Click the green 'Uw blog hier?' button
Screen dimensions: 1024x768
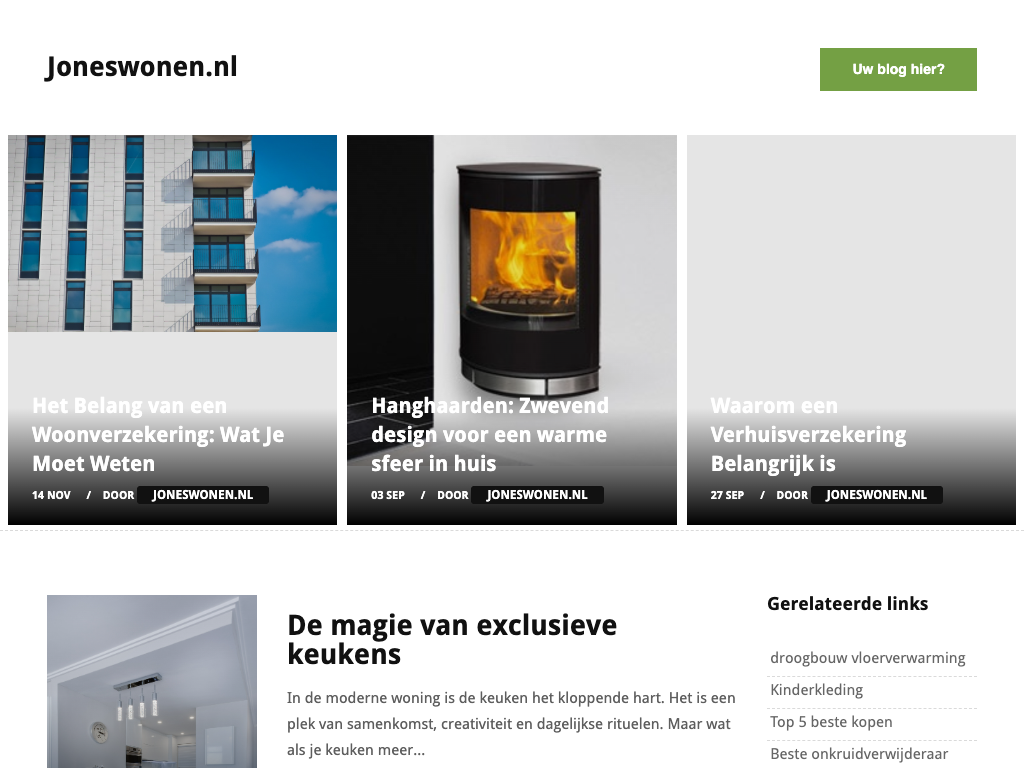tap(898, 69)
